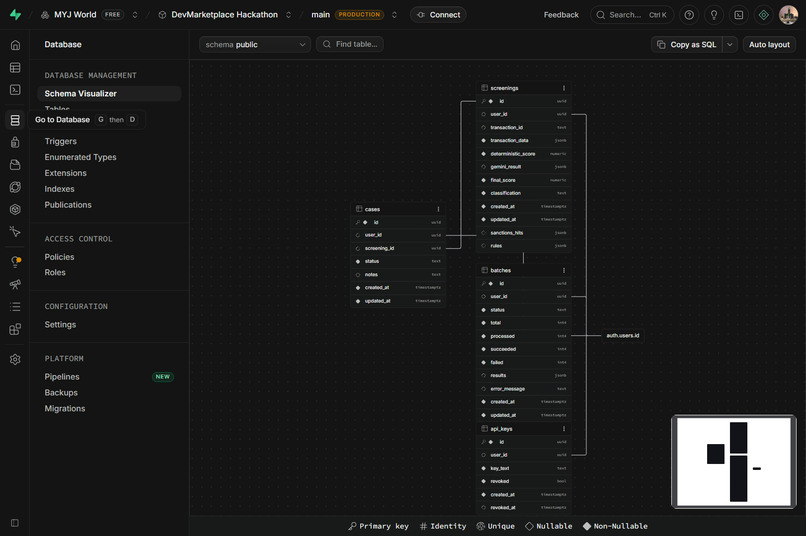Click error_message column in batches
The height and width of the screenshot is (536, 806).
523,389
